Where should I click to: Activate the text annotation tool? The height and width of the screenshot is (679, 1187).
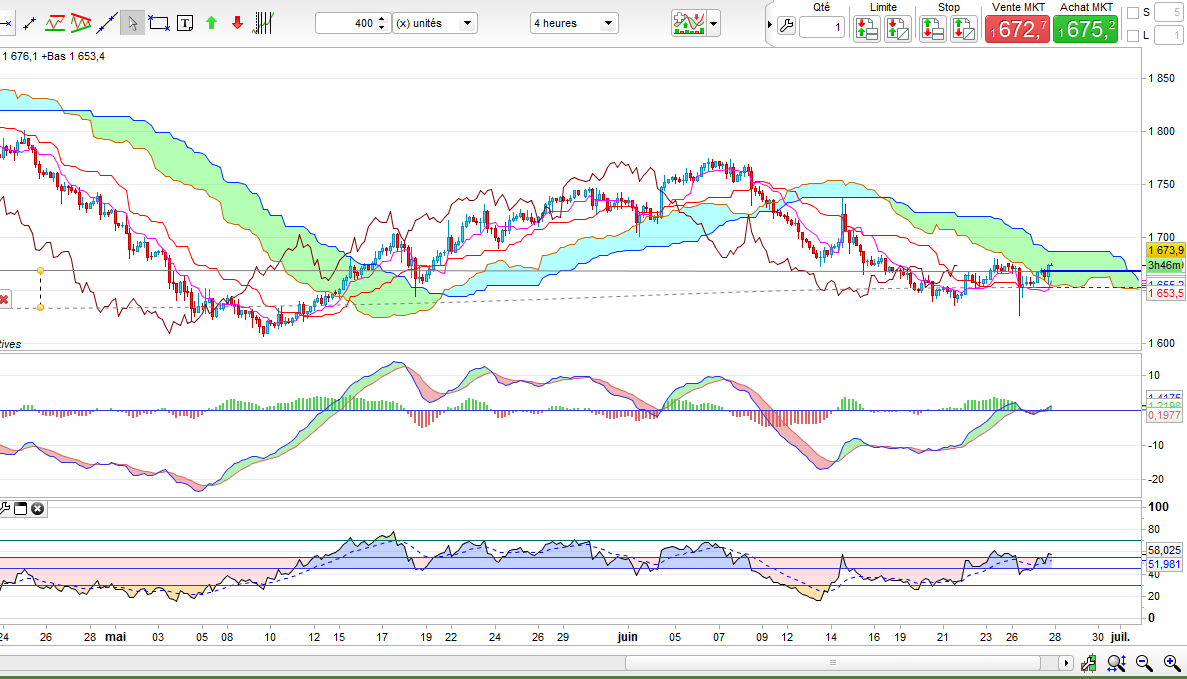[184, 23]
